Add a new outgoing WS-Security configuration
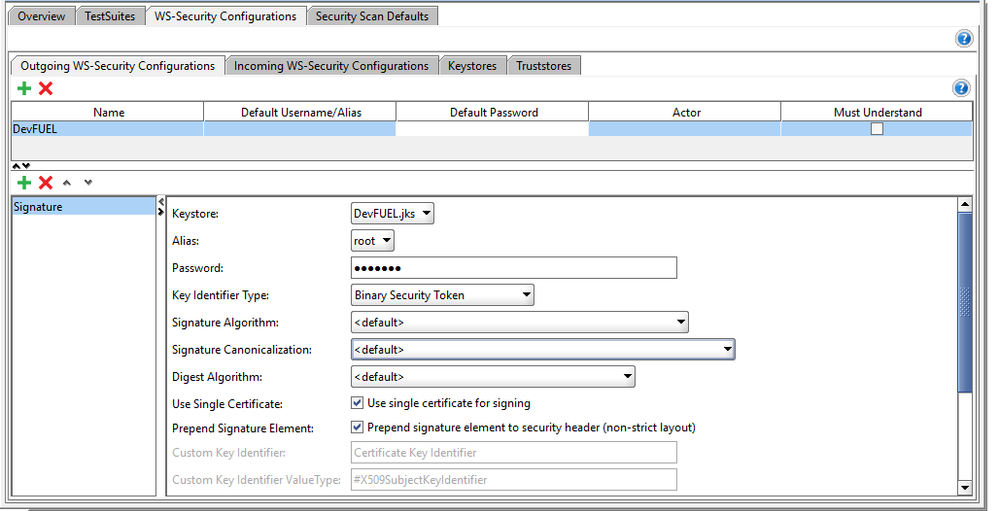The width and height of the screenshot is (999, 511). pos(24,89)
